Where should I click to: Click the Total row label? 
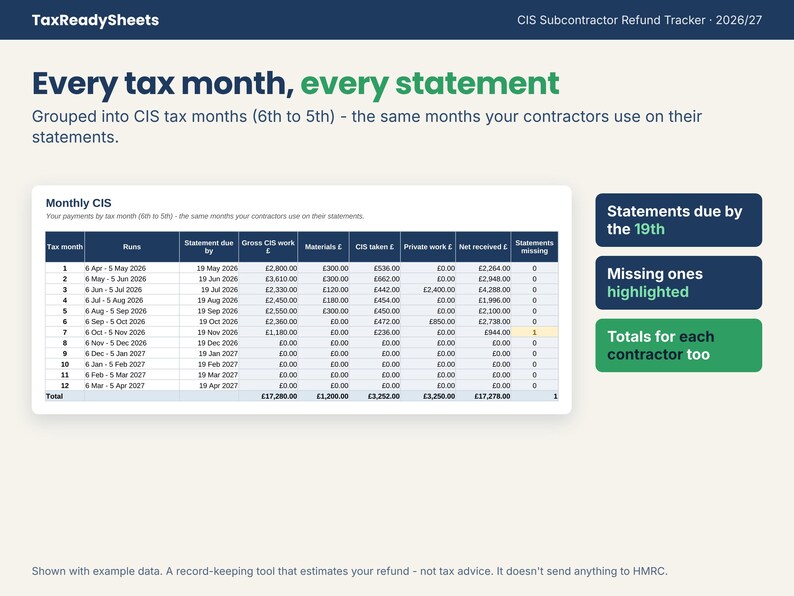[x=55, y=396]
